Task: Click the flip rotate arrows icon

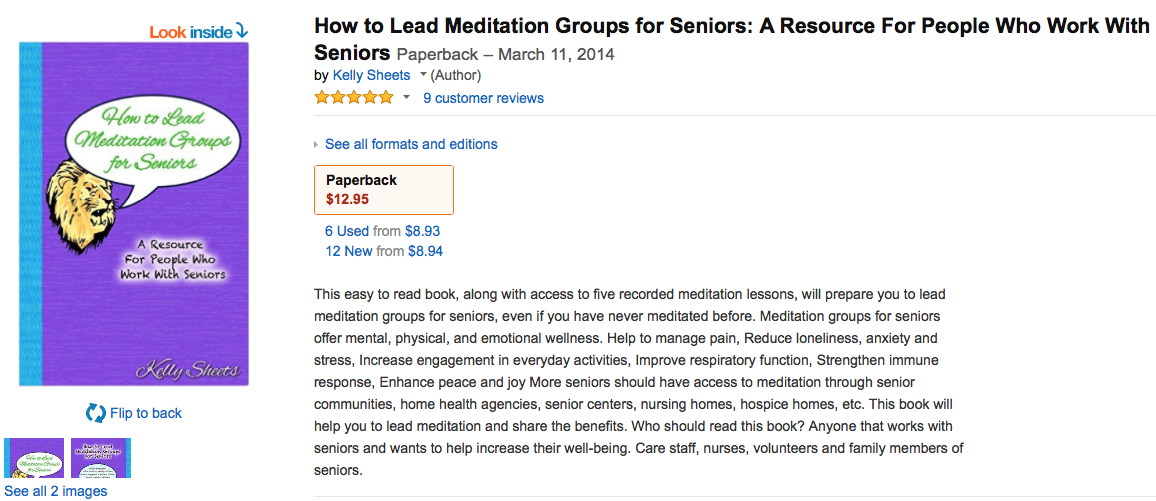Action: click(x=96, y=413)
